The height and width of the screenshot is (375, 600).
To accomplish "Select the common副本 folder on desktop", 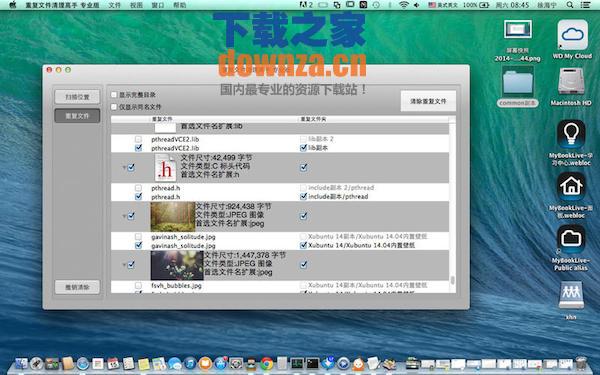I will [517, 81].
